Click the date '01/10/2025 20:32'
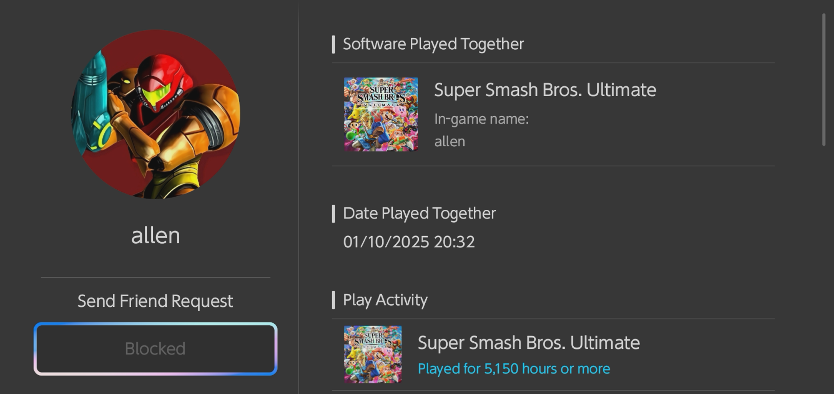 [x=409, y=242]
